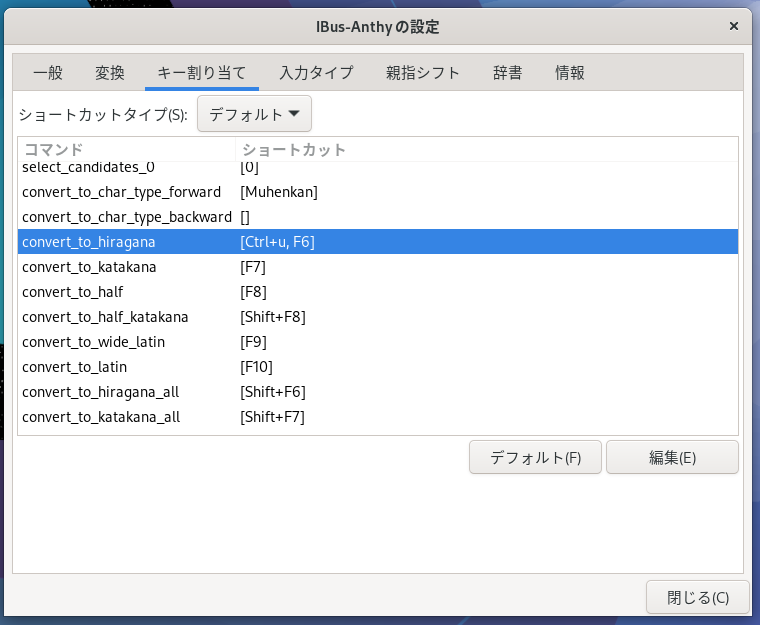Open the ショートカットタイプ dropdown
This screenshot has height=625, width=760.
pyautogui.click(x=254, y=114)
